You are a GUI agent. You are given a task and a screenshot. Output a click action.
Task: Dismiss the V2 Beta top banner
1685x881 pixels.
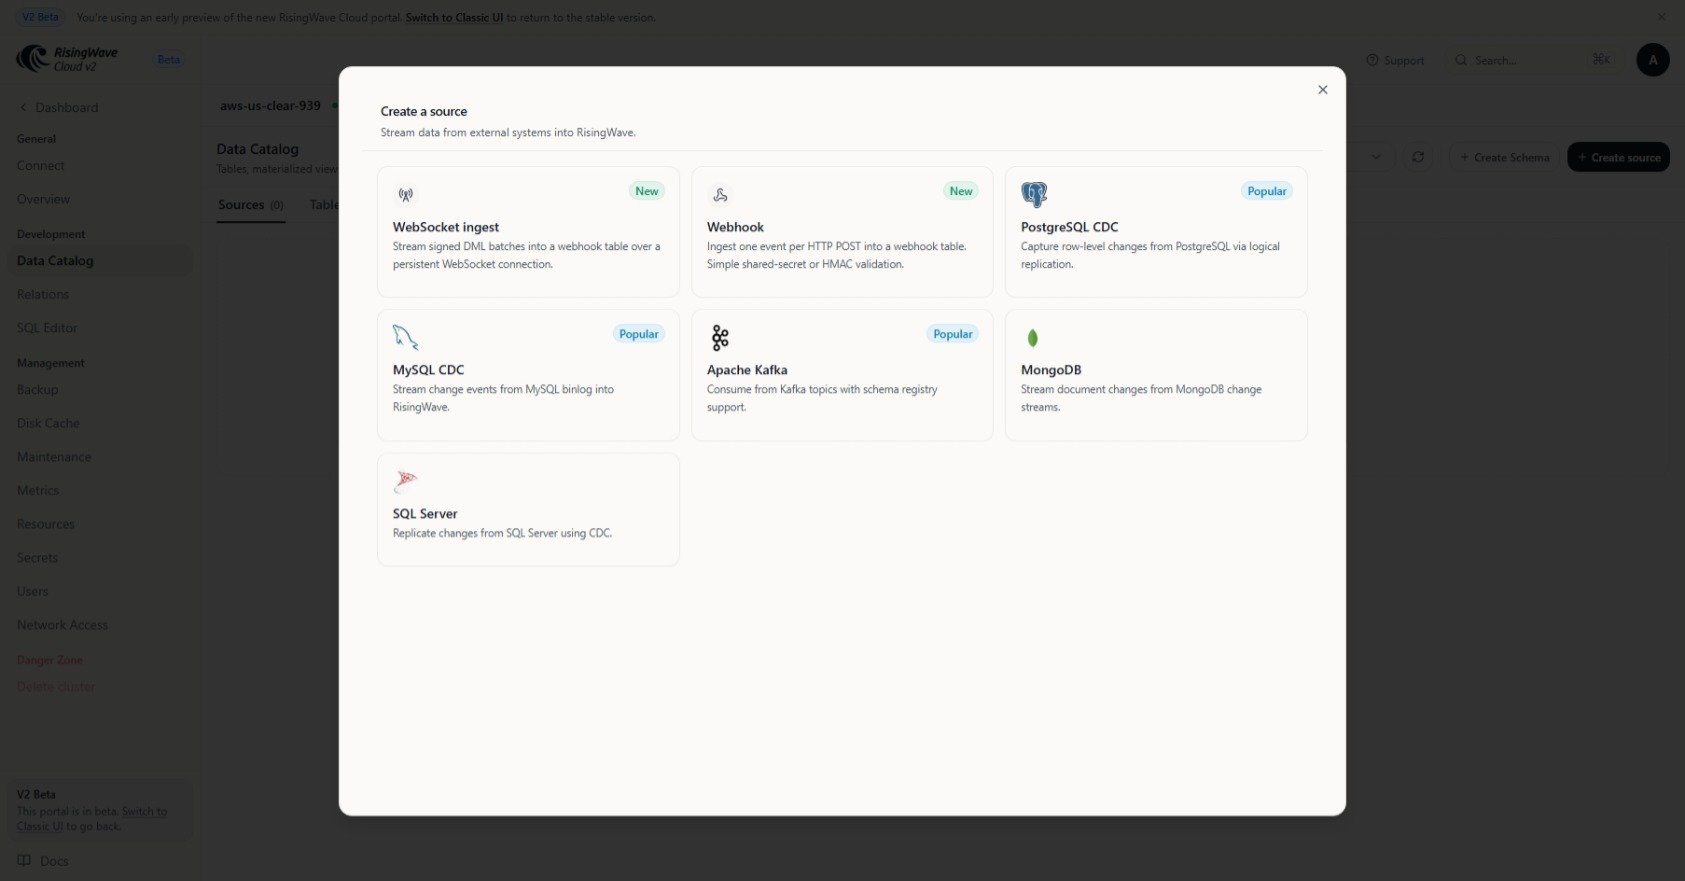(1662, 17)
